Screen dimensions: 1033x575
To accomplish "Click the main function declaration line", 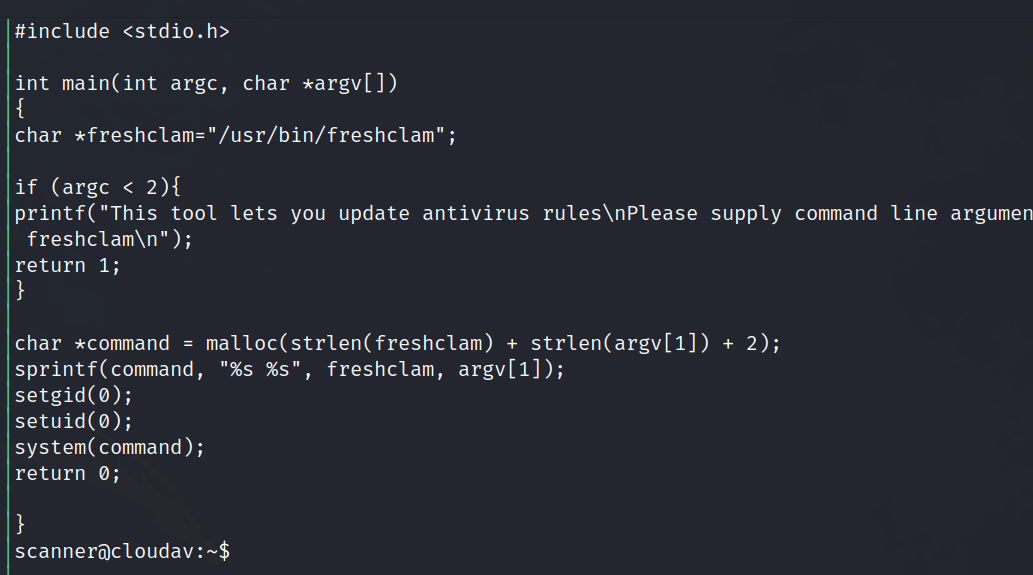I will [206, 83].
